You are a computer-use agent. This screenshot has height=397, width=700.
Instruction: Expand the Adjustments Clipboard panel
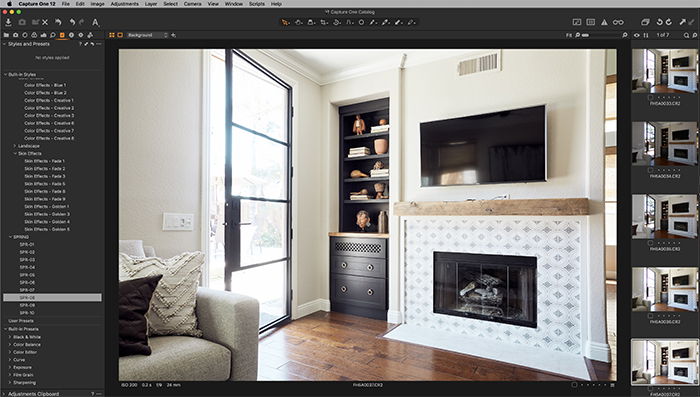4,394
